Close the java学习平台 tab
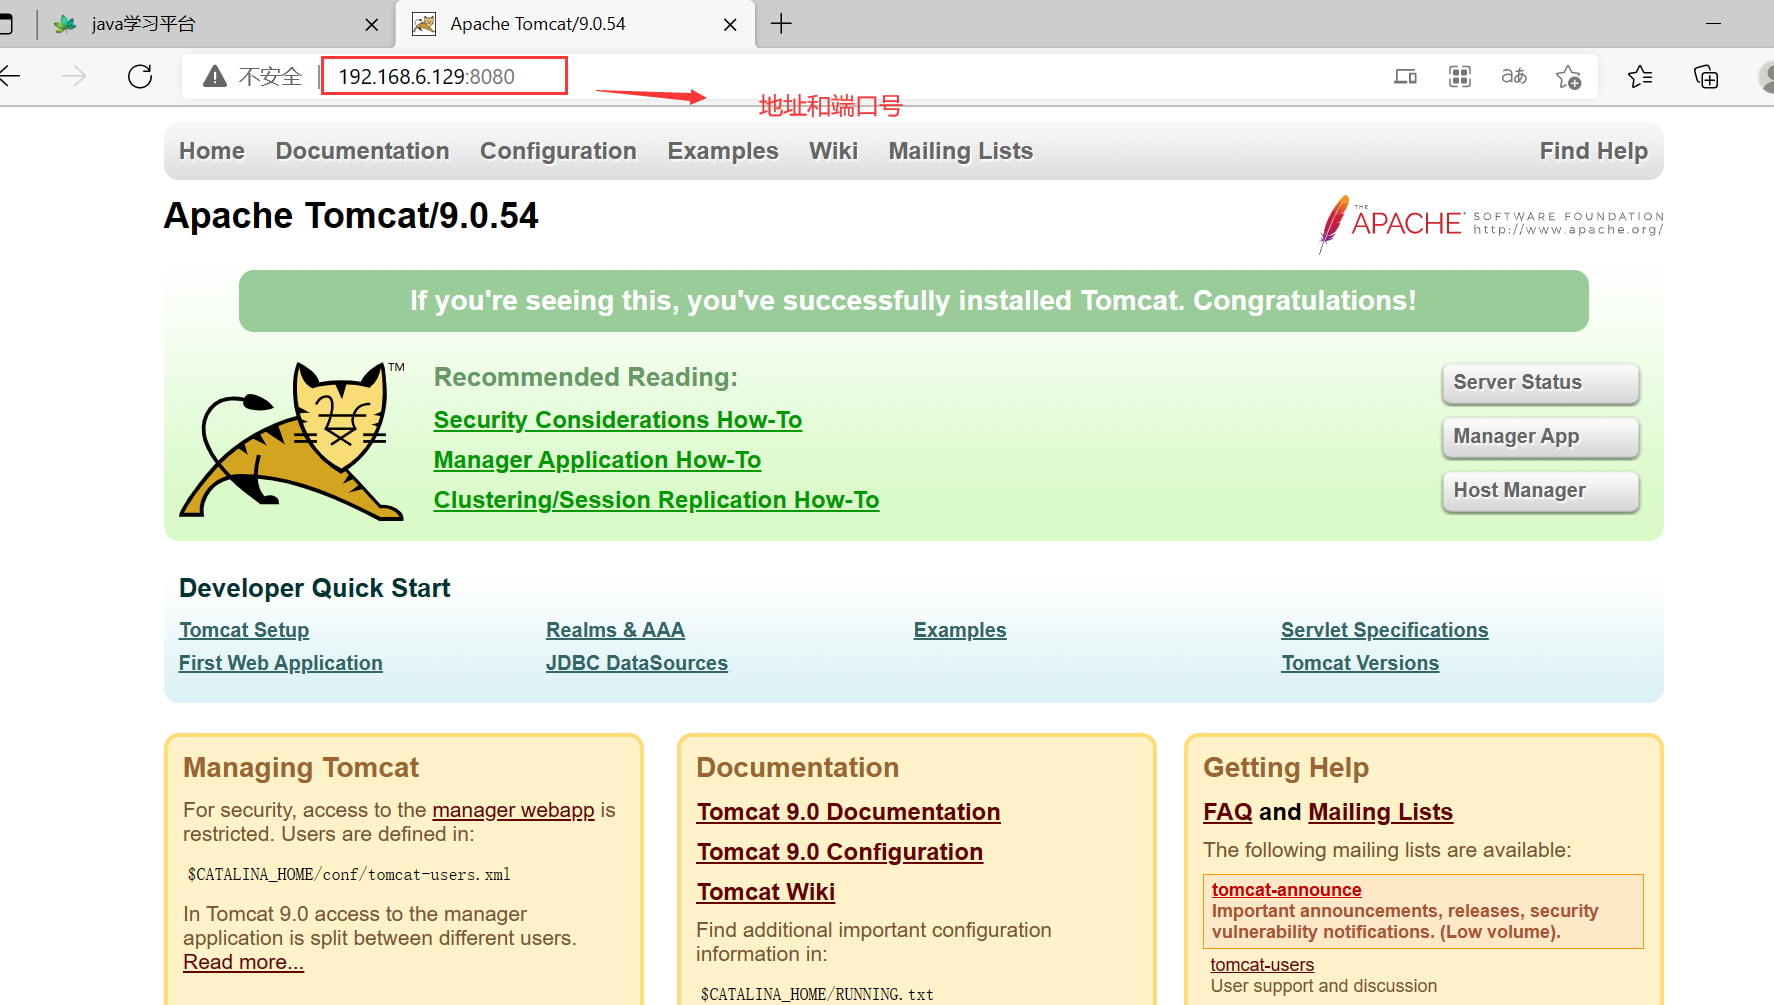Image resolution: width=1774 pixels, height=1005 pixels. [x=371, y=24]
